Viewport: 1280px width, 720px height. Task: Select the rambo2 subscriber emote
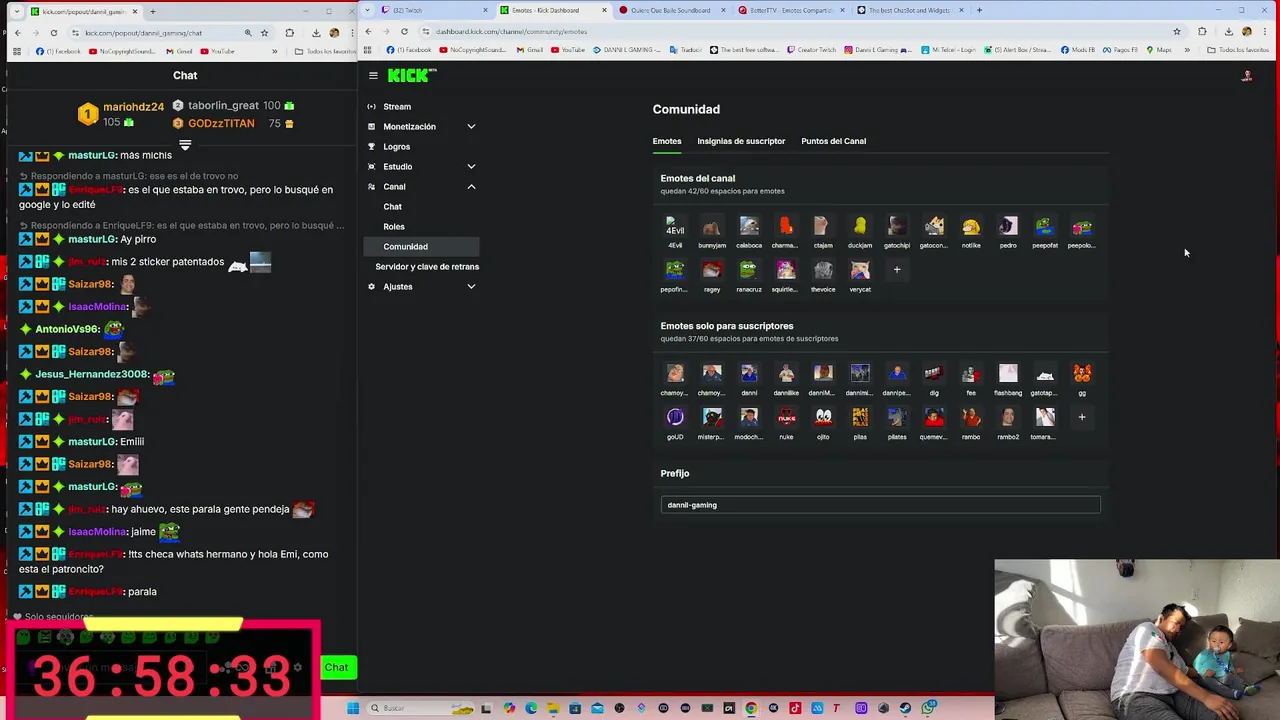[1008, 423]
